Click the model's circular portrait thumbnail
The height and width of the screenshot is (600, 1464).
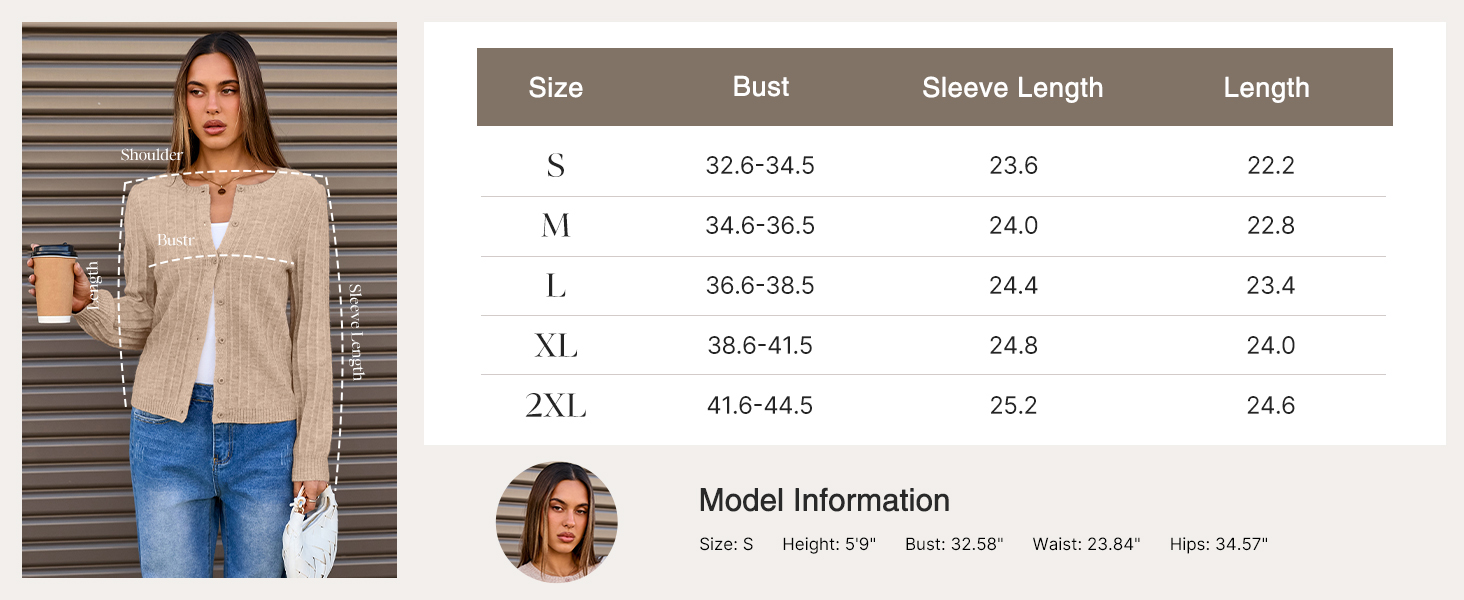[556, 522]
